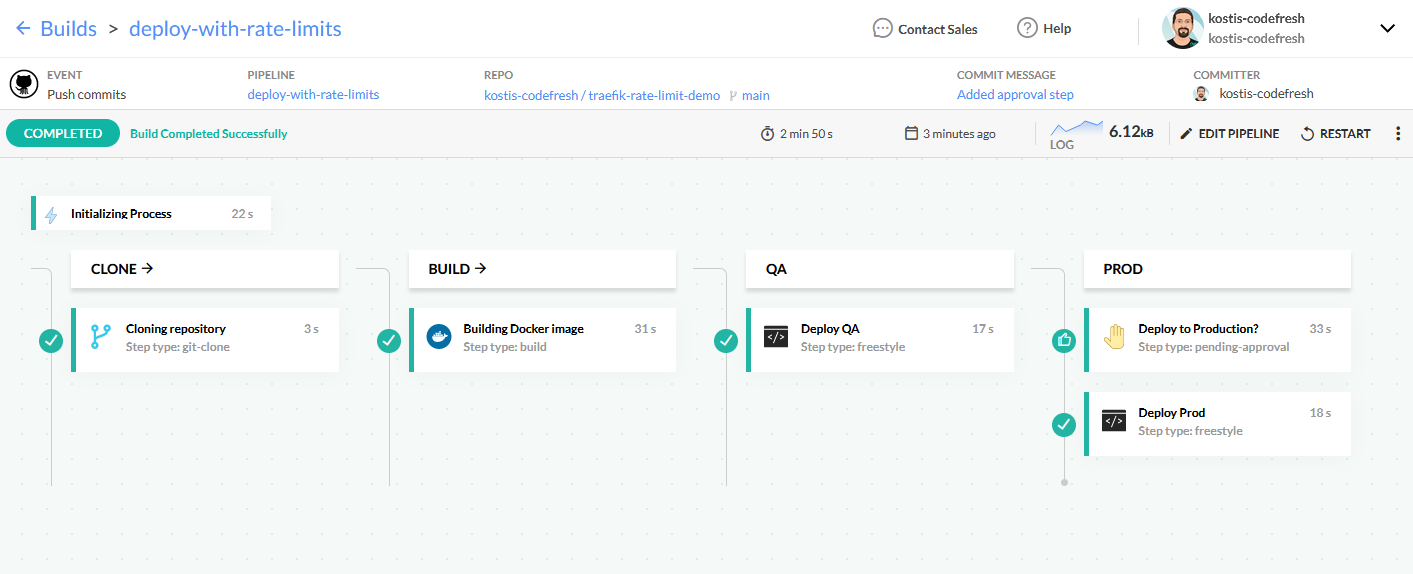
Task: Click EDIT PIPELINE button
Action: tap(1229, 133)
